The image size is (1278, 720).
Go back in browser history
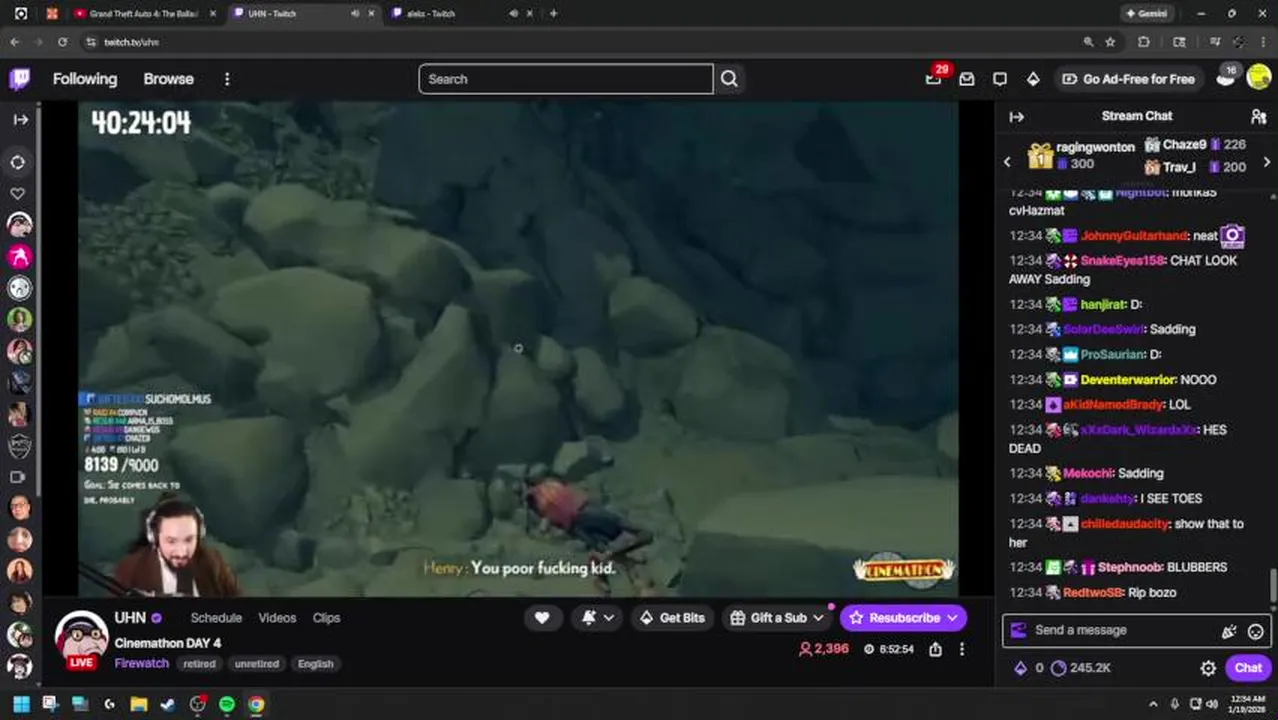[x=14, y=42]
